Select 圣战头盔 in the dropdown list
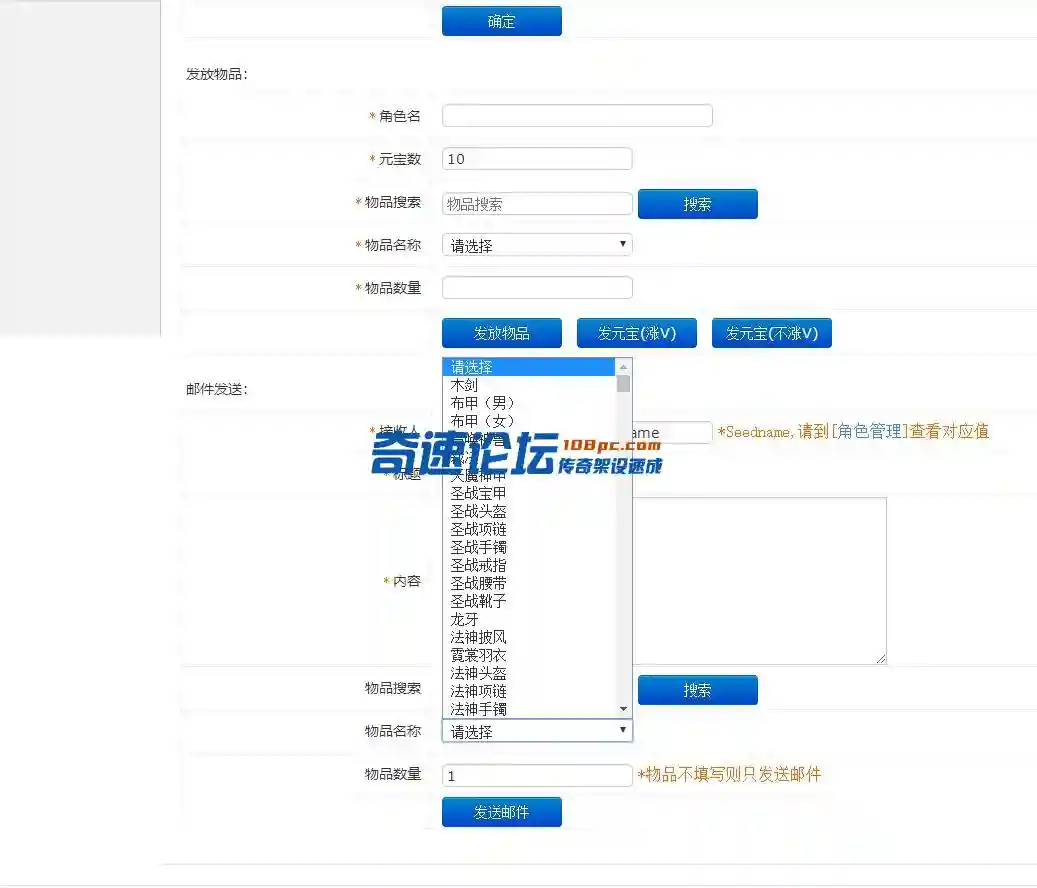This screenshot has width=1037, height=888. pyautogui.click(x=529, y=511)
